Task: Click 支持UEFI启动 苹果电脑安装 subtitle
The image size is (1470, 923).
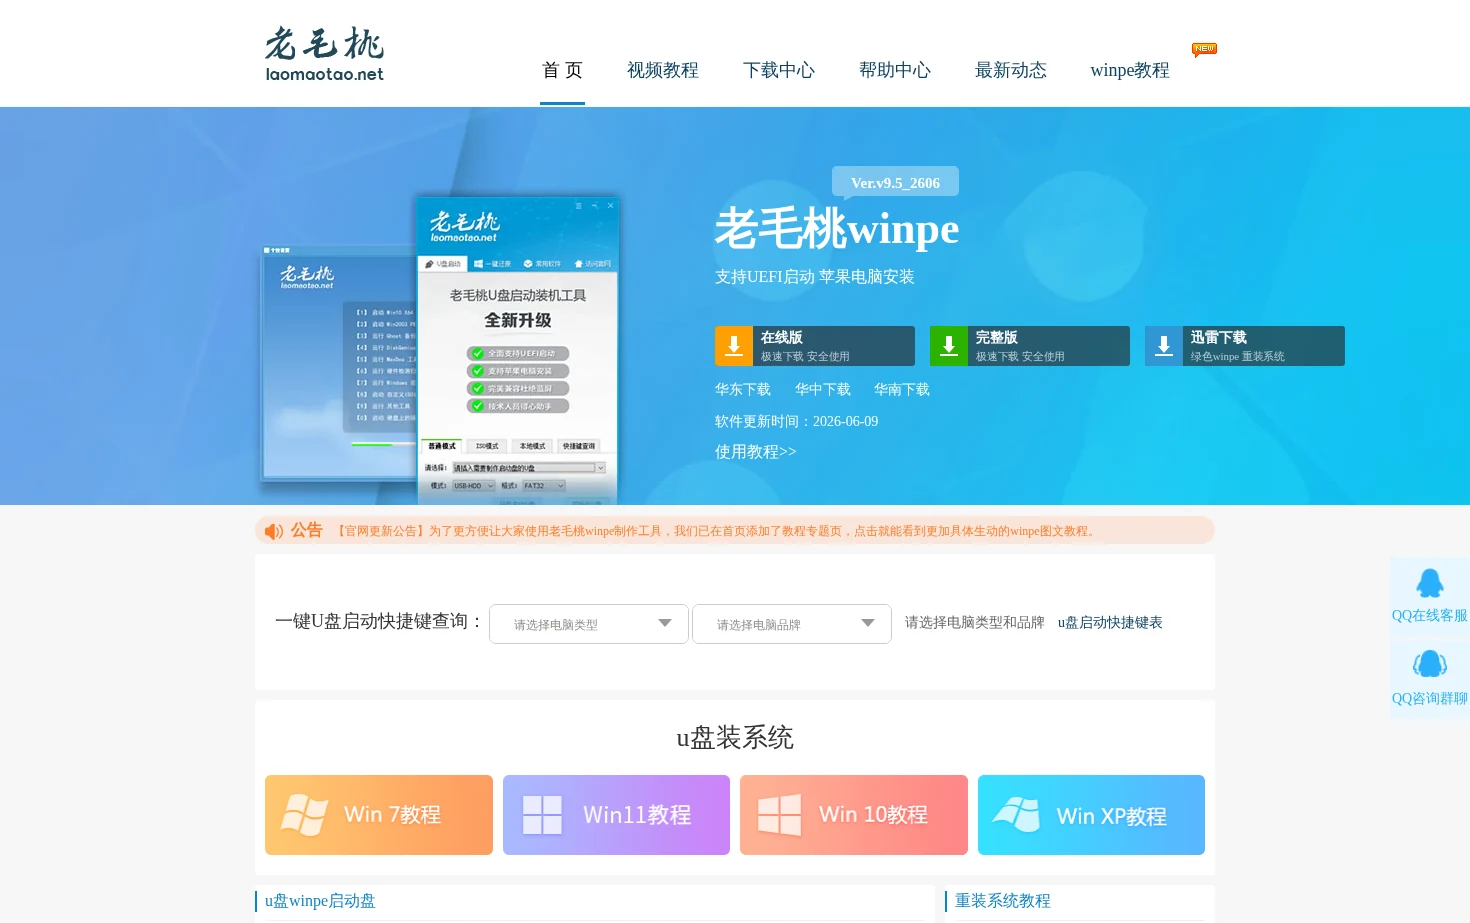Action: coord(814,277)
